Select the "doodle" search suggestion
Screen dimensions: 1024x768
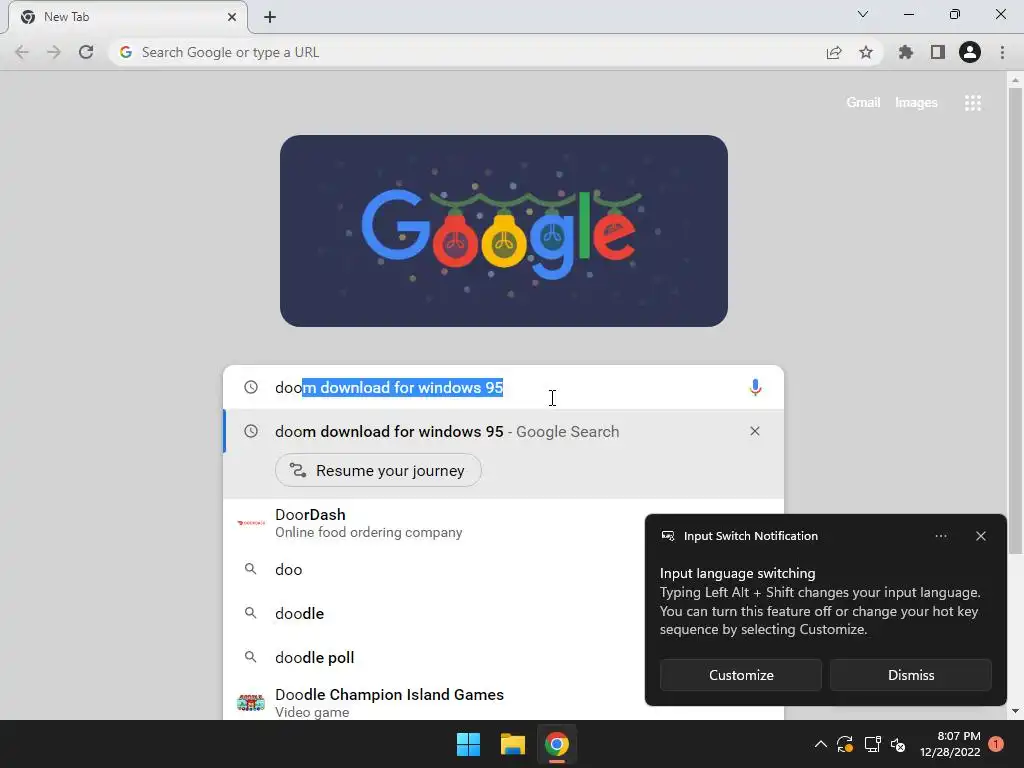[434, 613]
